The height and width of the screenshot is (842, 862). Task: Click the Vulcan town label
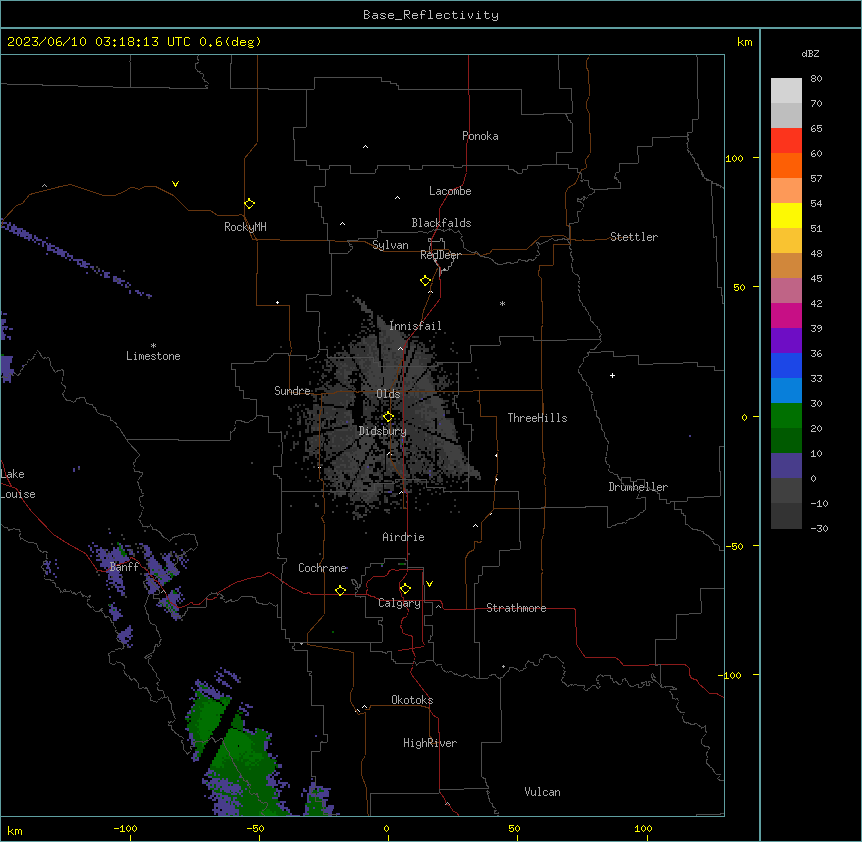(x=543, y=792)
